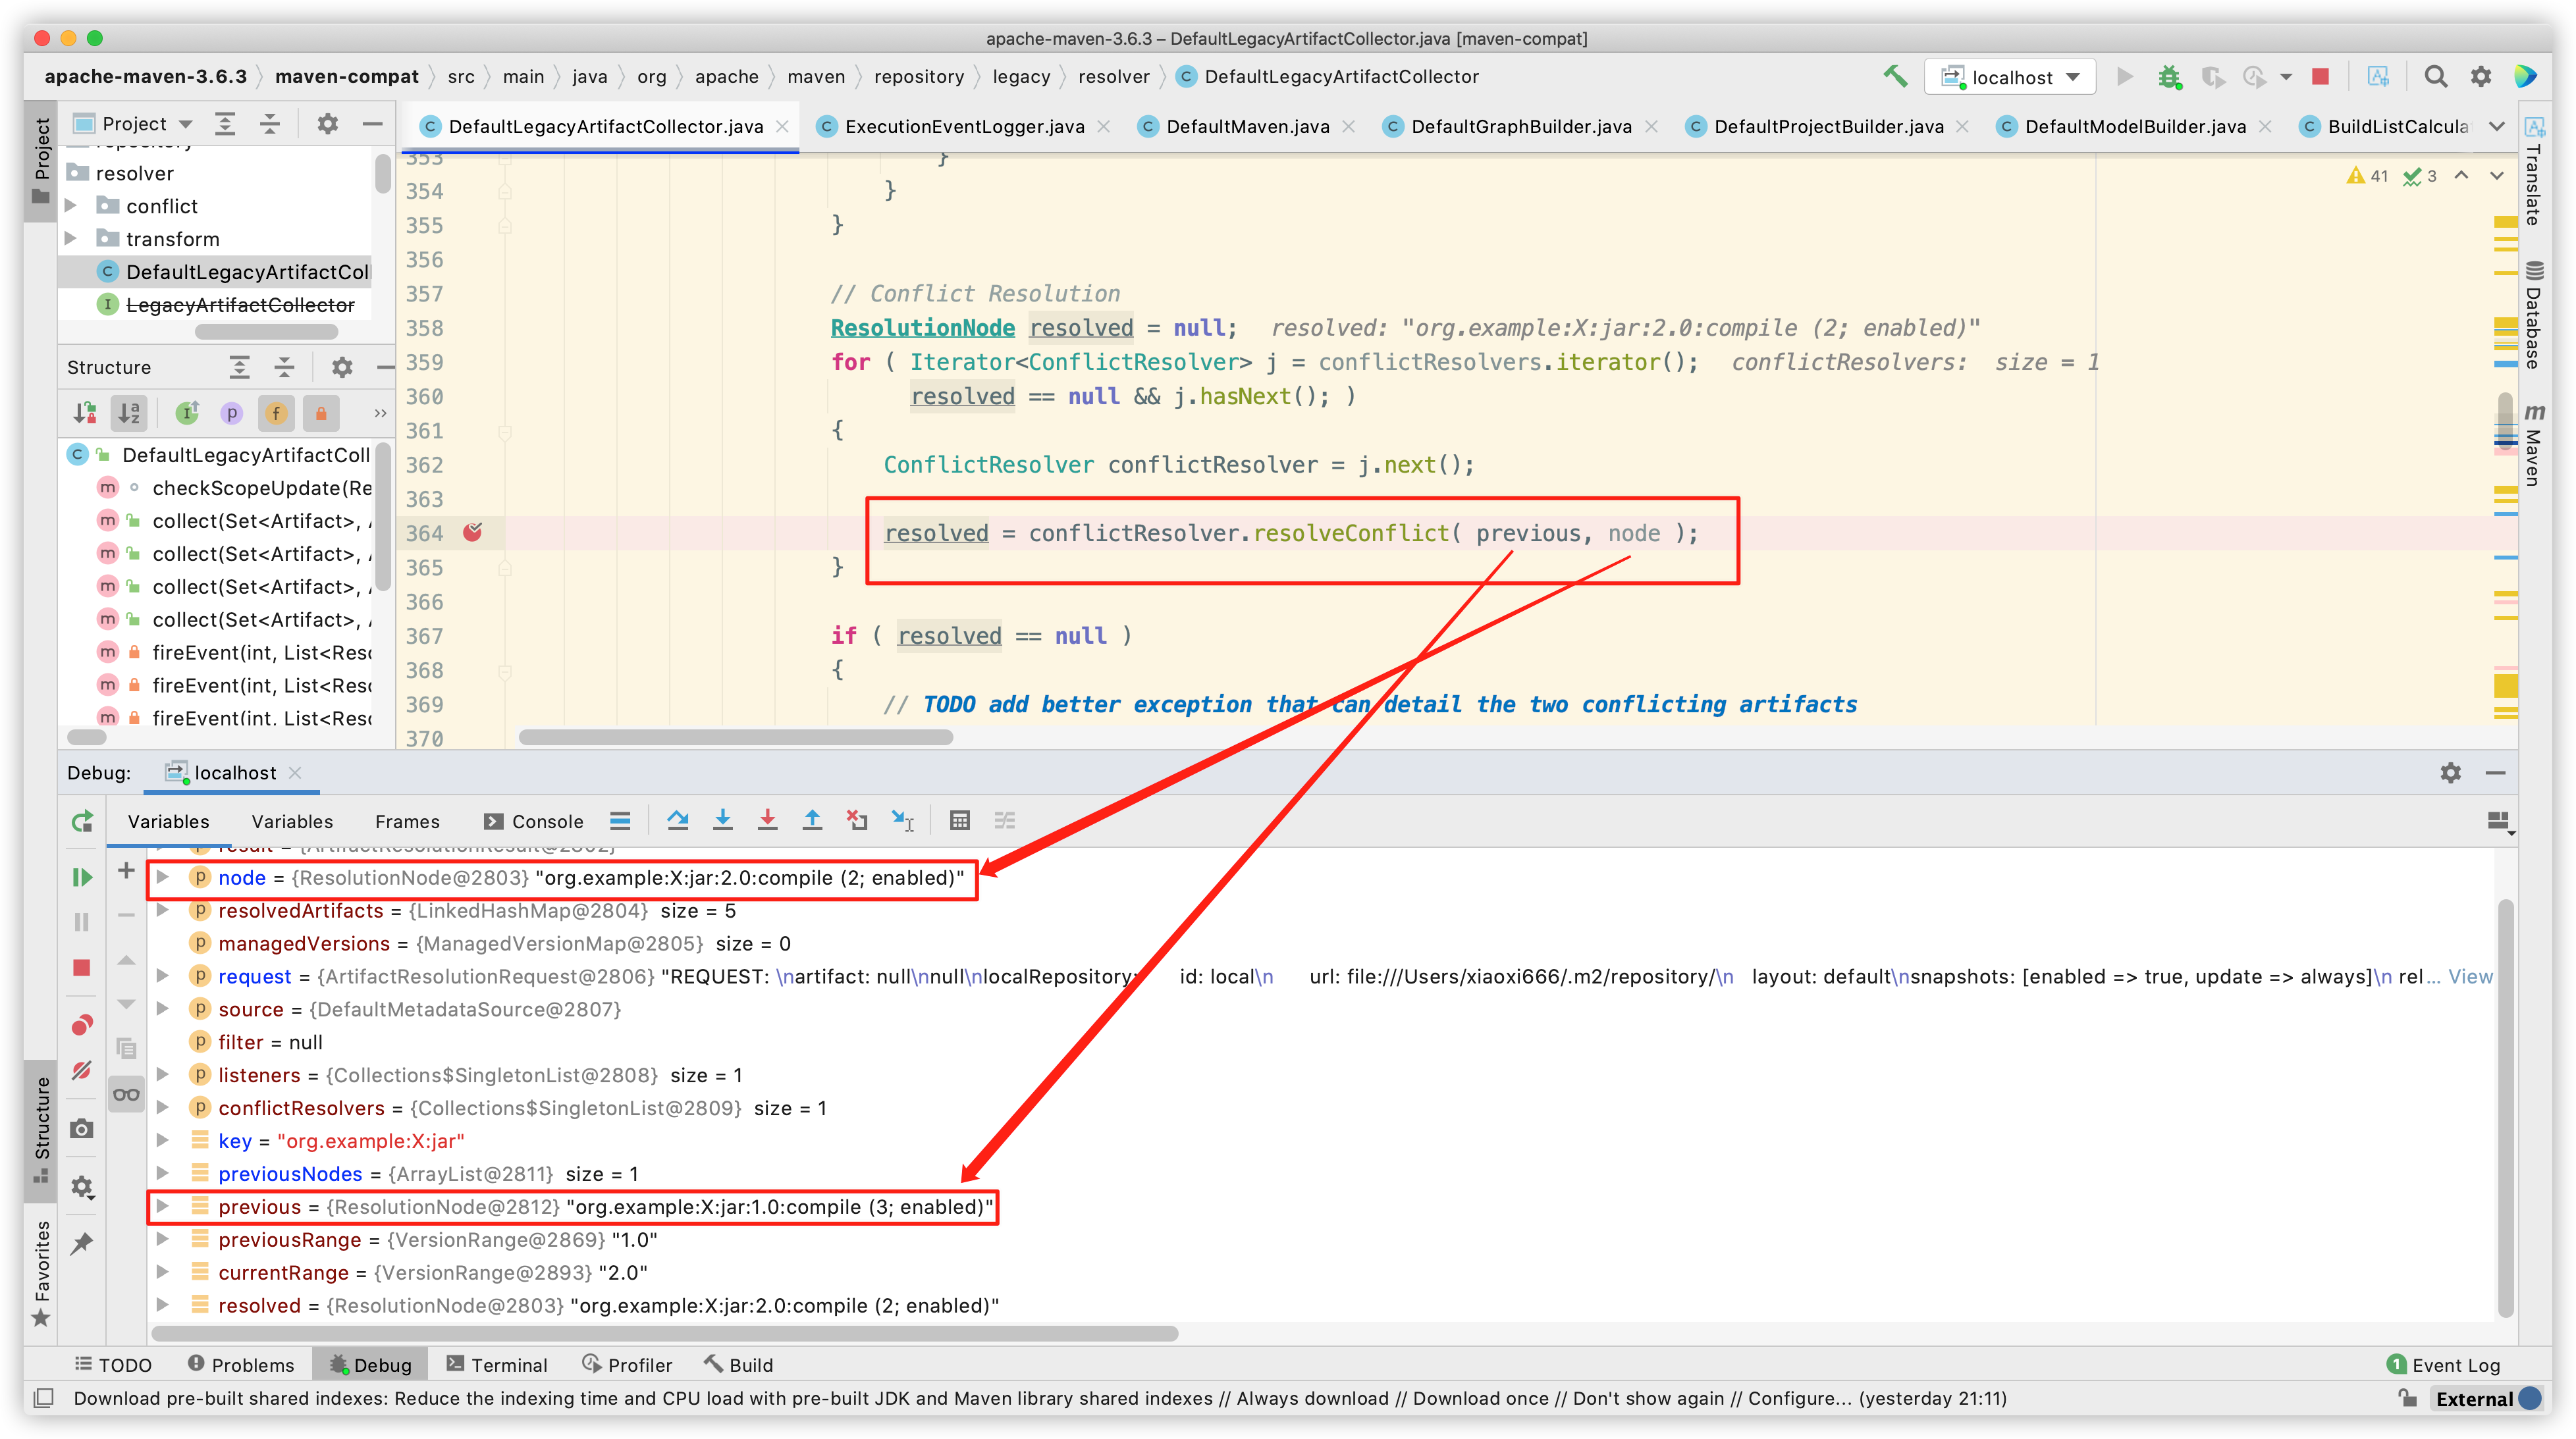Click maven-compat breadcrumb
The width and height of the screenshot is (2576, 1439).
pos(347,76)
